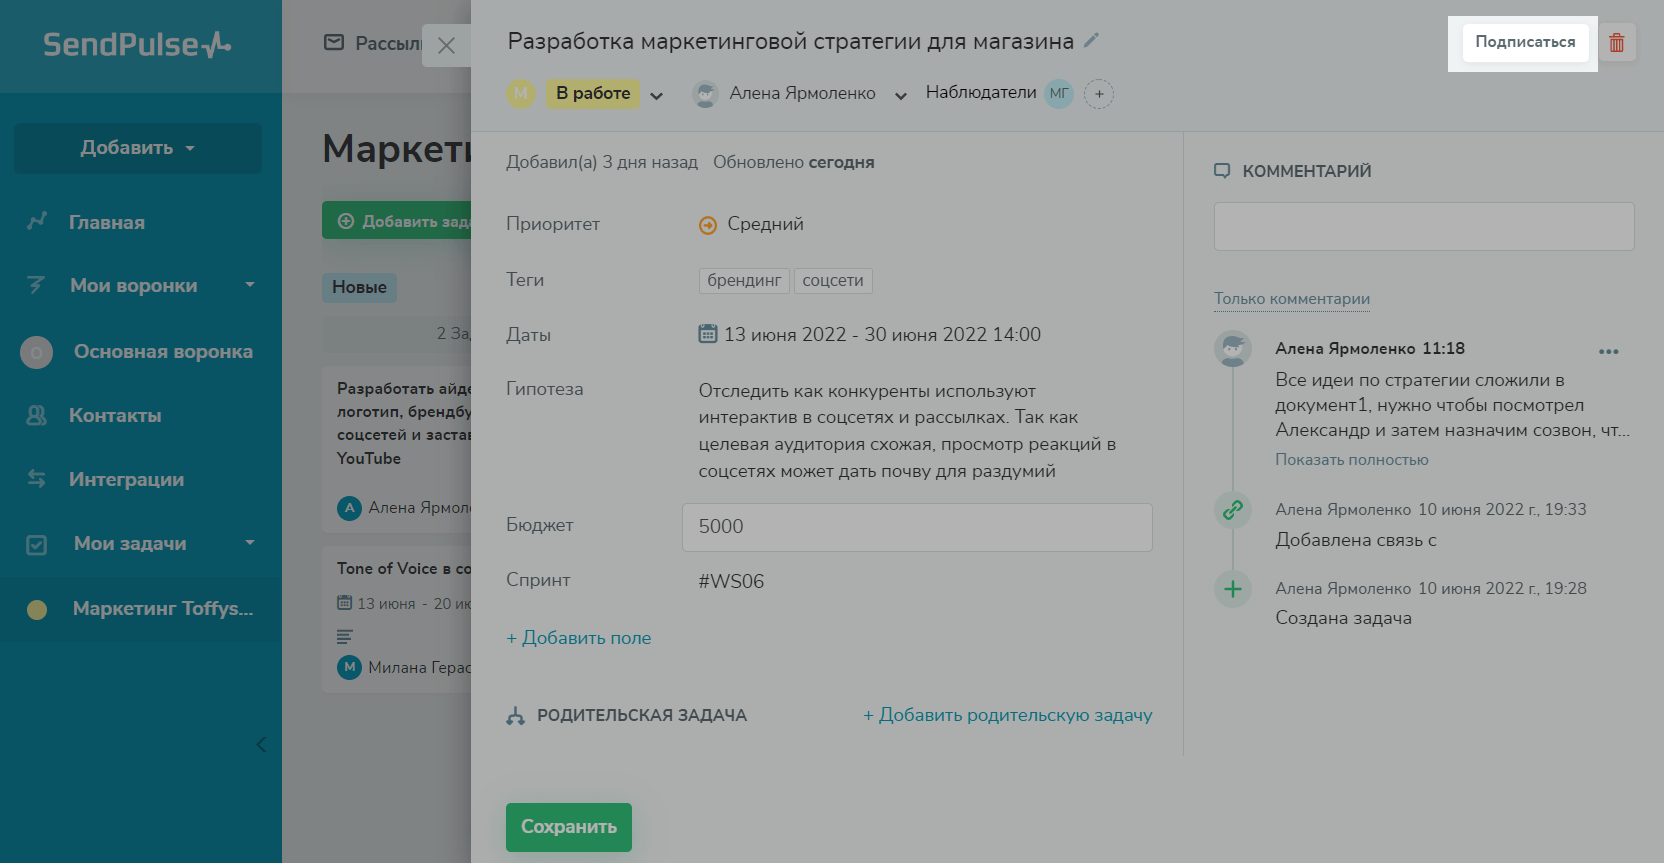
Task: Click the брендинг tag
Action: 744,281
